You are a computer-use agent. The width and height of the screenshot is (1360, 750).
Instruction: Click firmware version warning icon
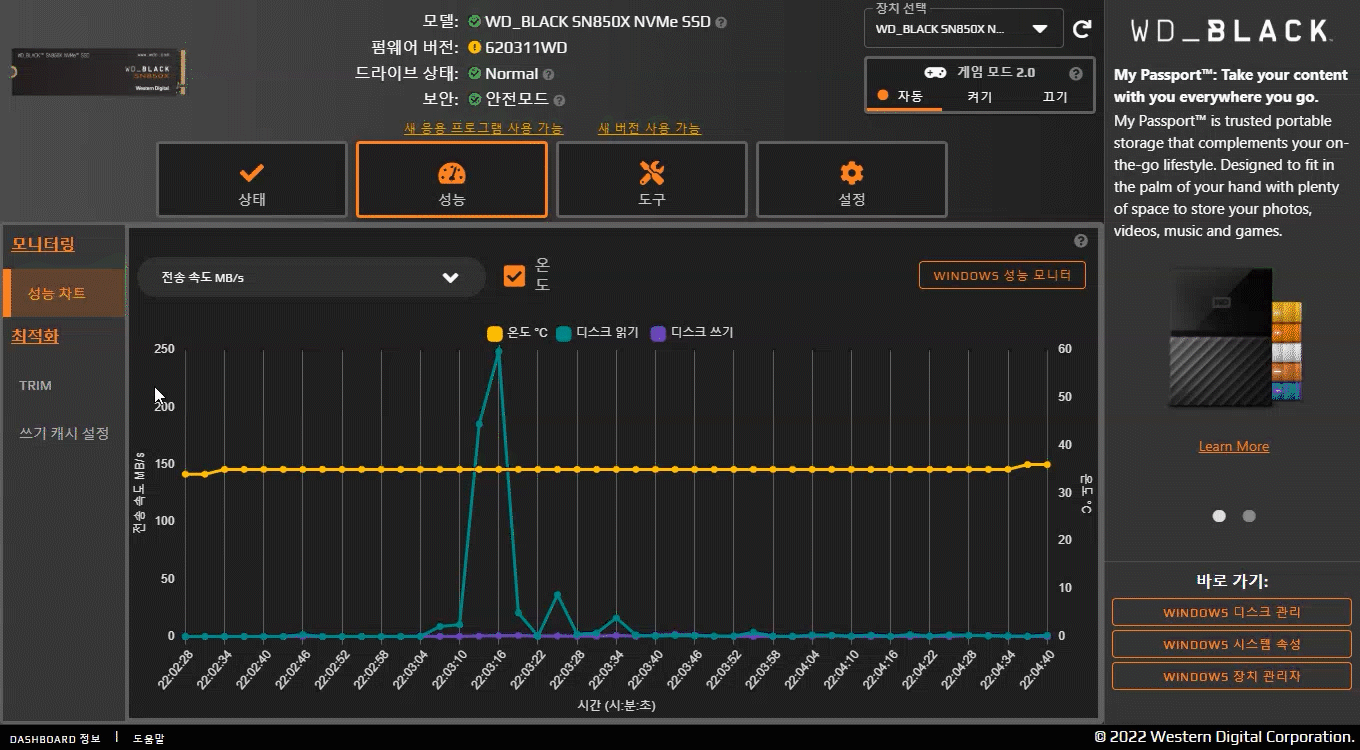tap(475, 47)
